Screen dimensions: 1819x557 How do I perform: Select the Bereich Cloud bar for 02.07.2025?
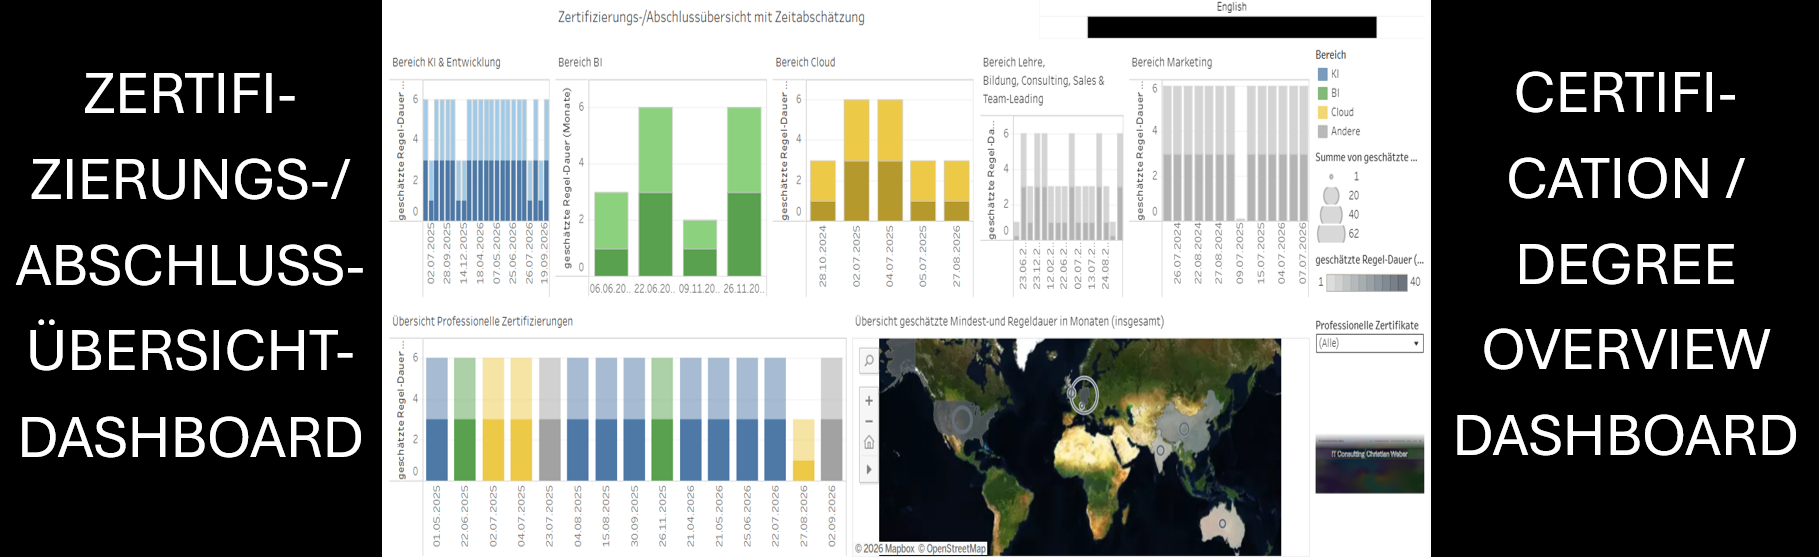pos(857,160)
